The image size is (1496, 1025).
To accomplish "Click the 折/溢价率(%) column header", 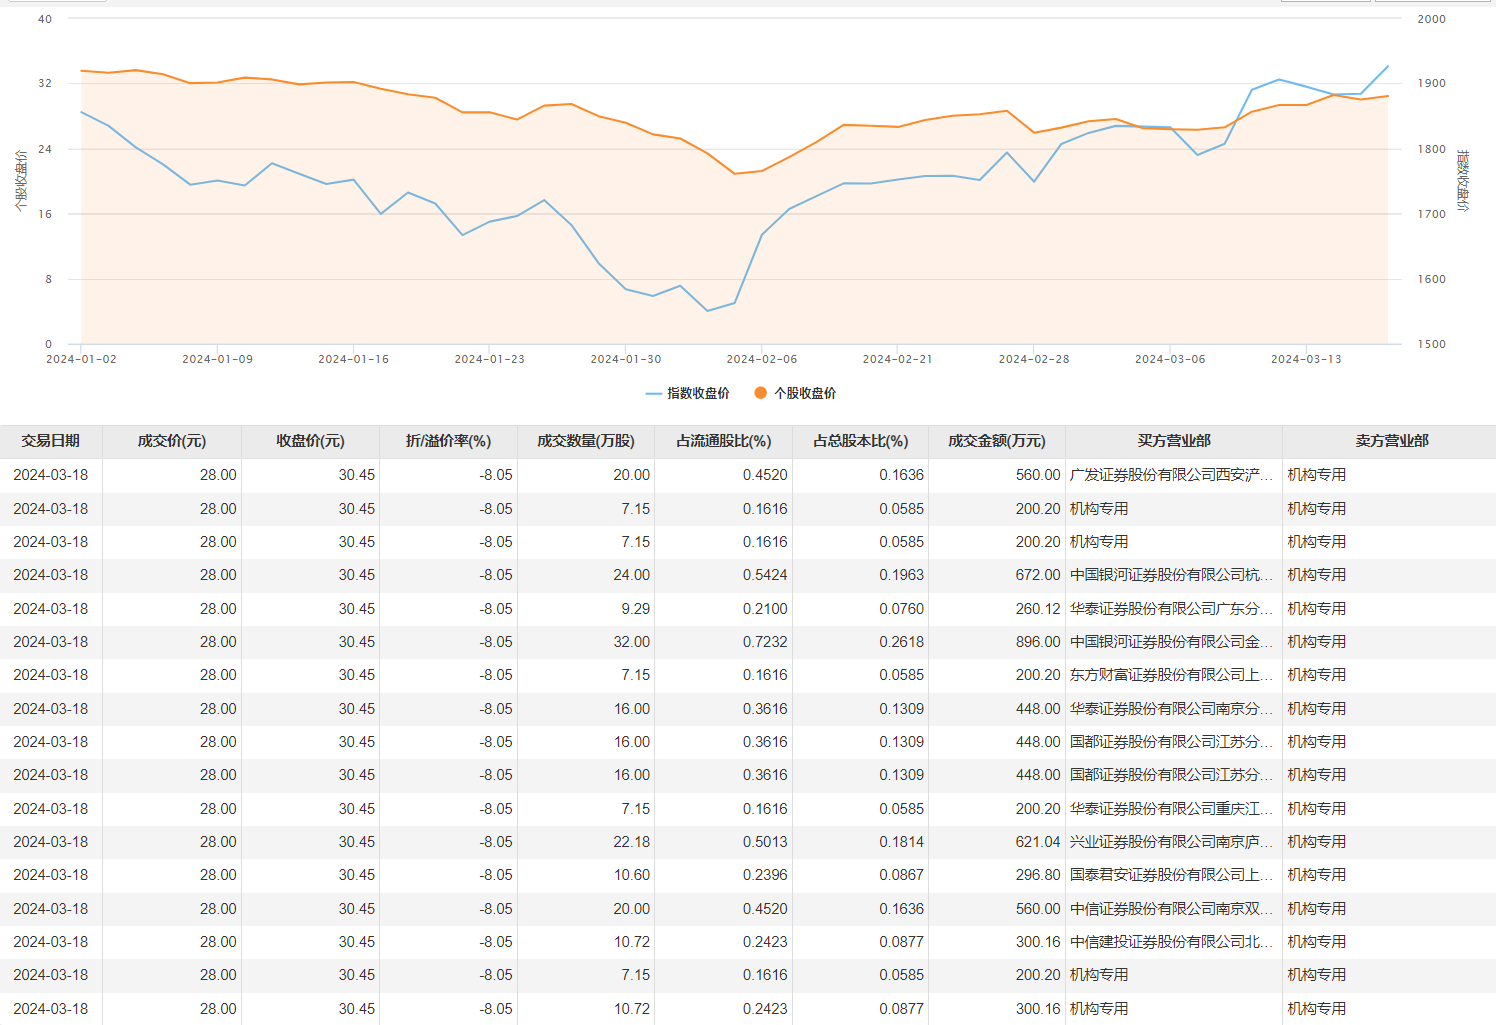I will tap(448, 441).
